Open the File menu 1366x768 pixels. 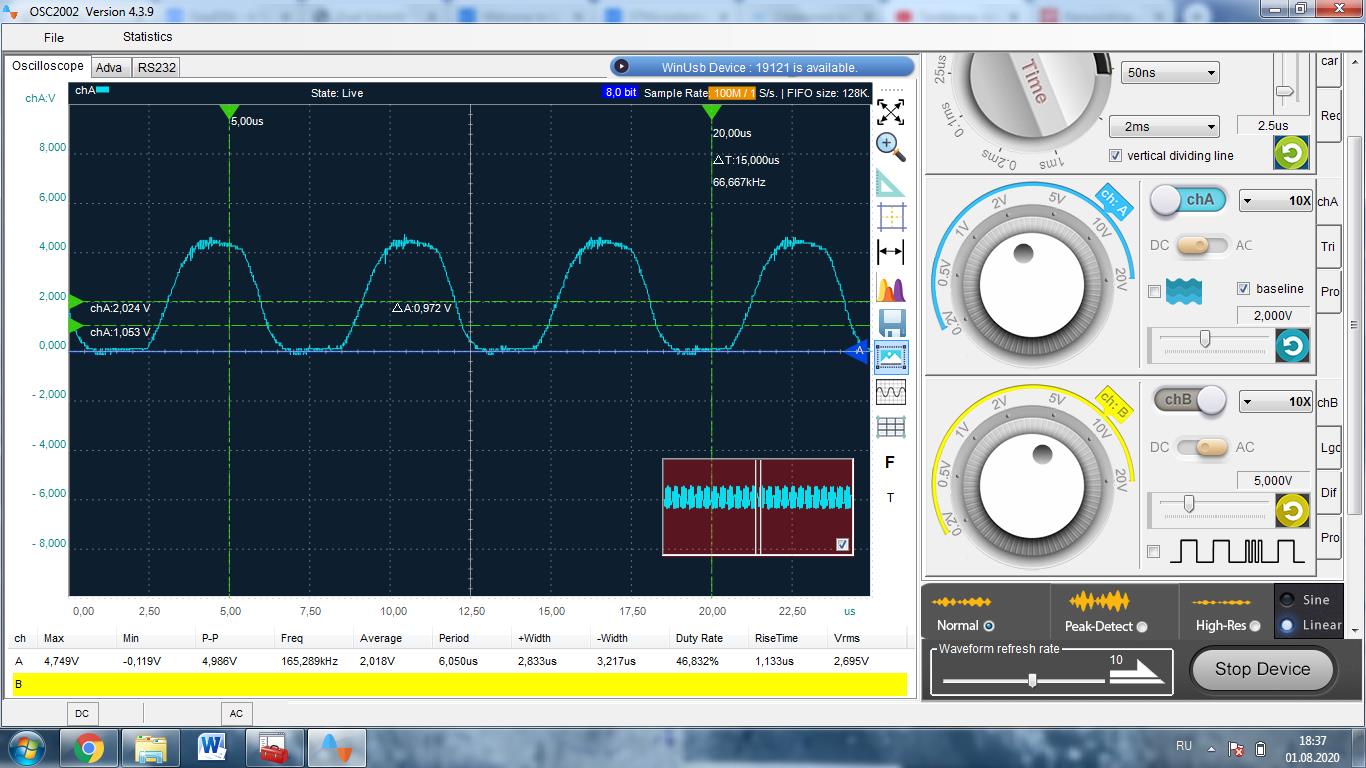tap(54, 37)
